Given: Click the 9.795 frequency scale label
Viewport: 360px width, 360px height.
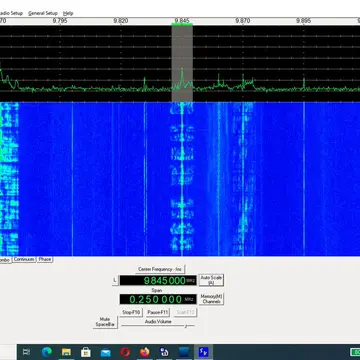Looking at the screenshot, I should (x=60, y=21).
